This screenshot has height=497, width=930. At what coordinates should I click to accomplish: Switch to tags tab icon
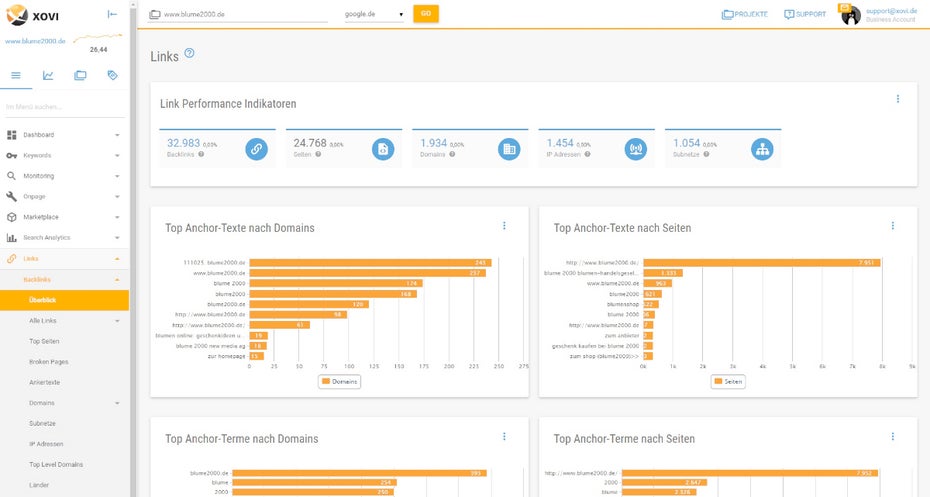pos(112,75)
